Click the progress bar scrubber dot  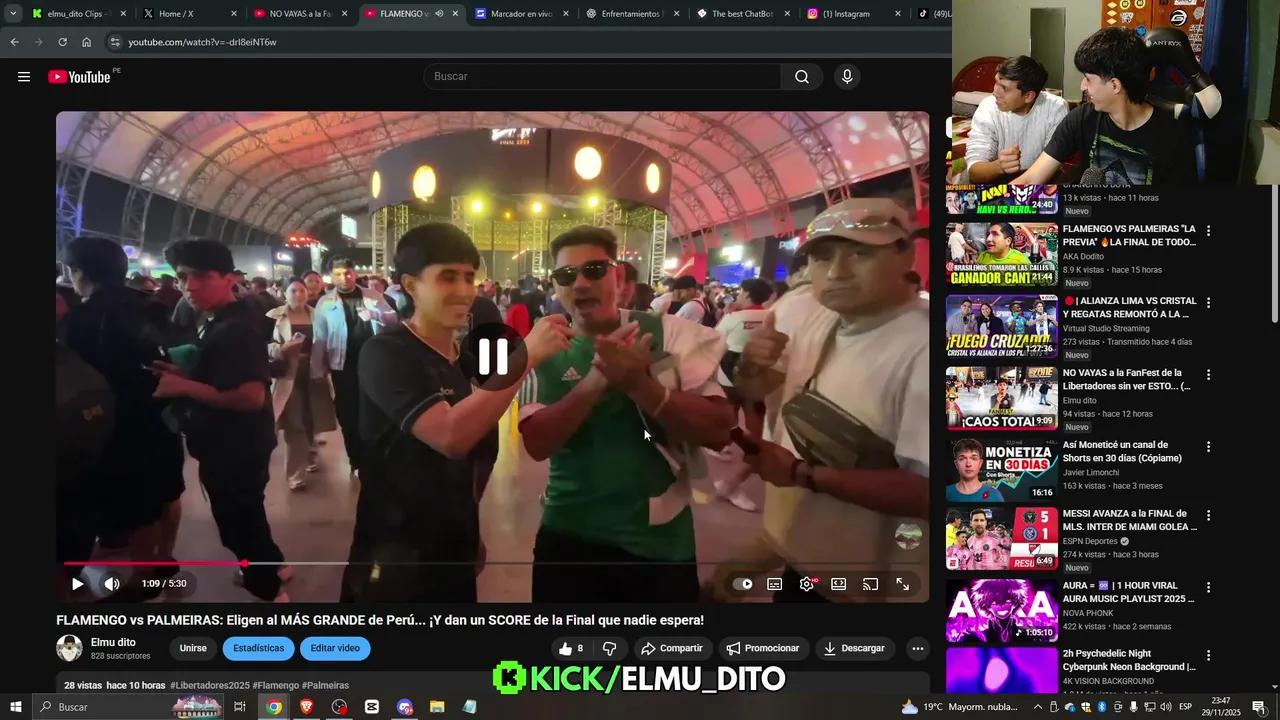(245, 563)
